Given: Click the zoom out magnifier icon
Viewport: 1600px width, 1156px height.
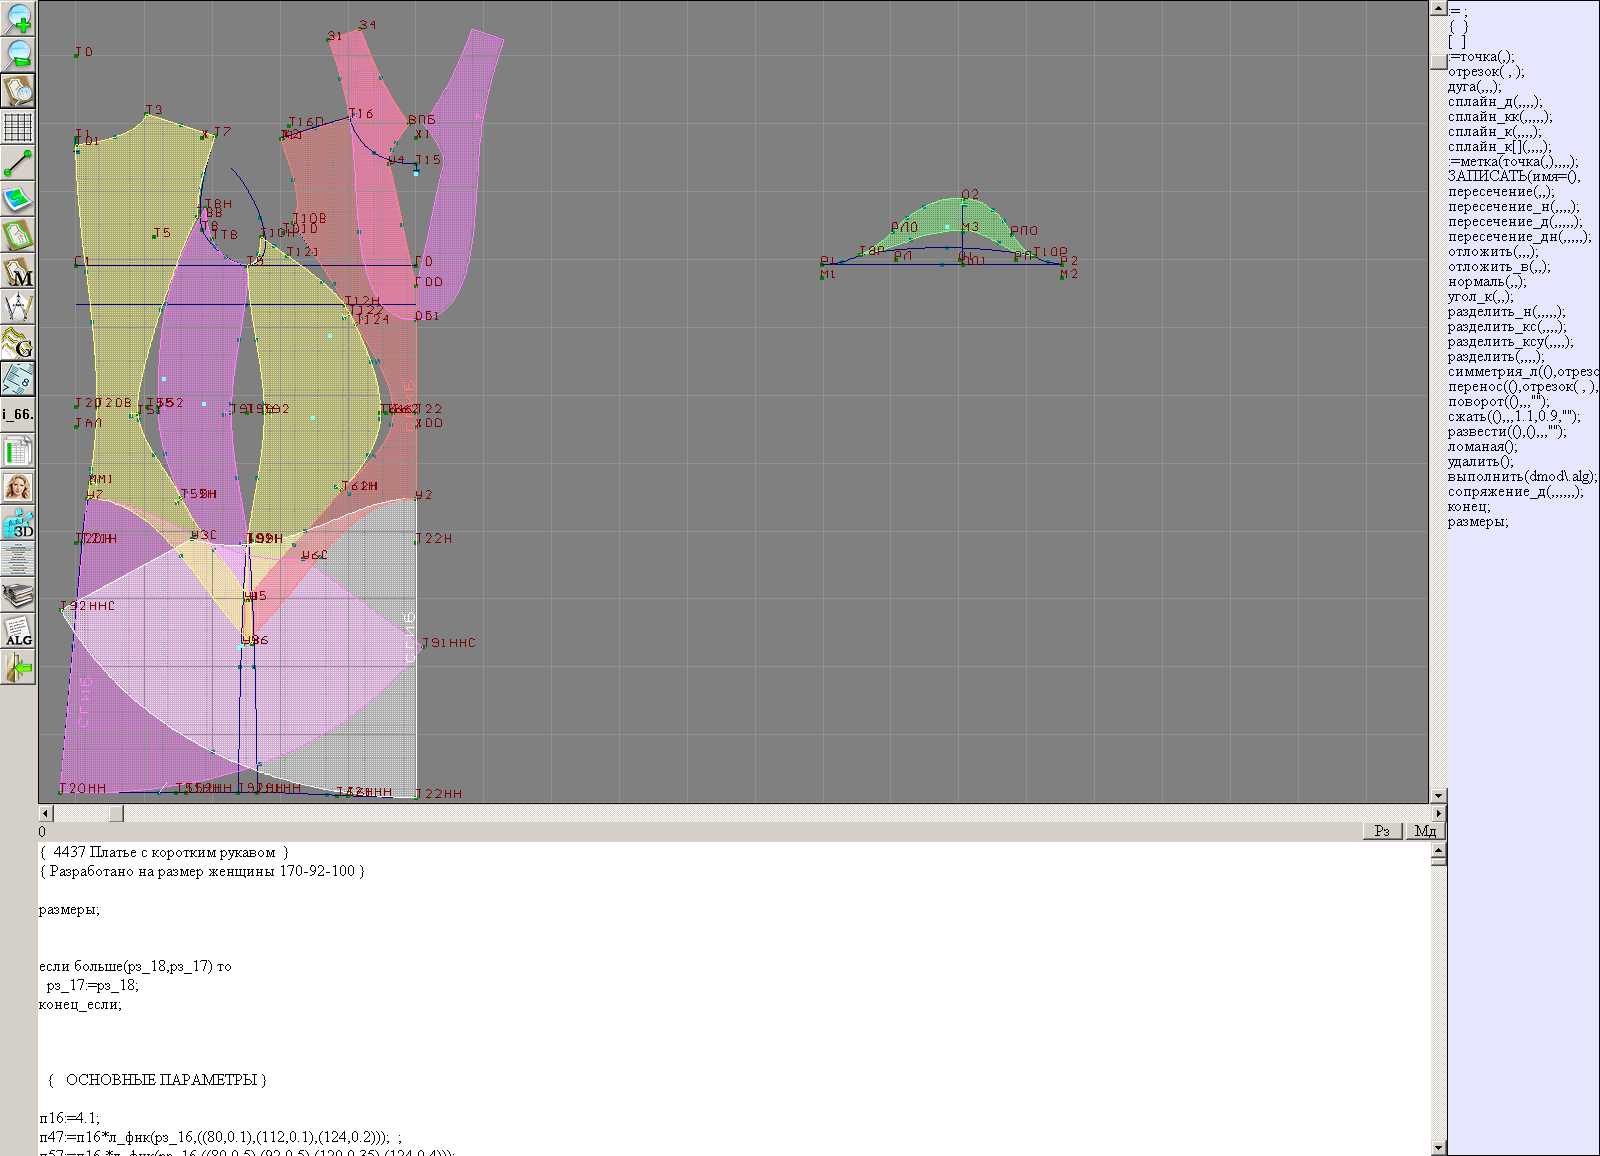Looking at the screenshot, I should (18, 54).
